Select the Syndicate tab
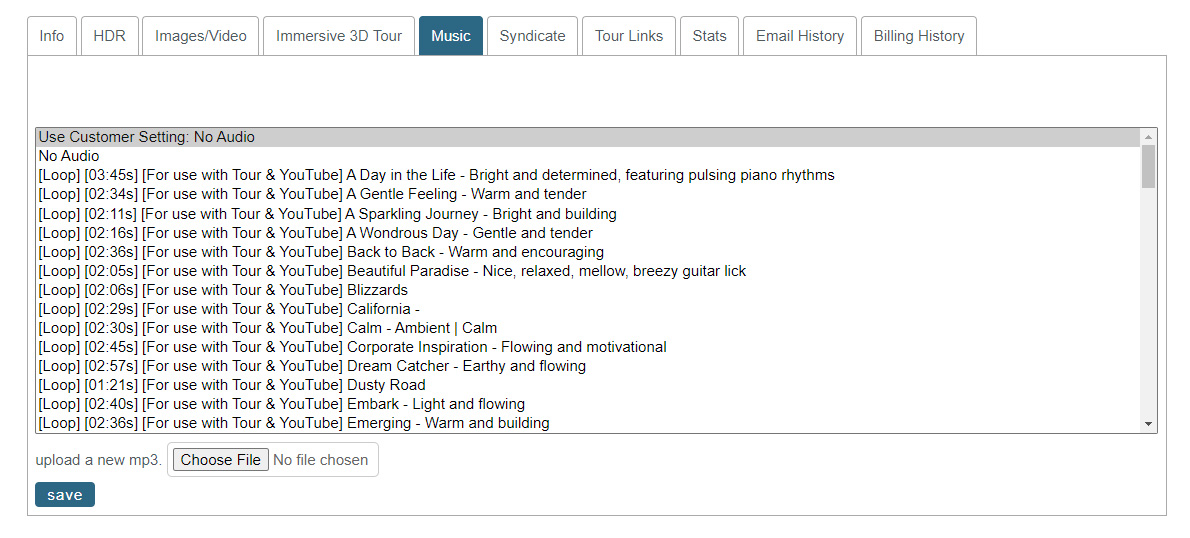The height and width of the screenshot is (538, 1190). (532, 36)
